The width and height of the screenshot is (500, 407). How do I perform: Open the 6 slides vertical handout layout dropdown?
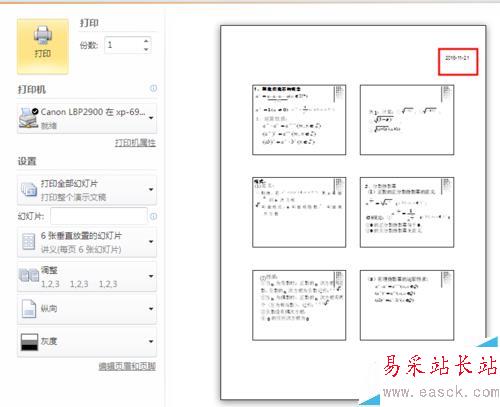(87, 242)
